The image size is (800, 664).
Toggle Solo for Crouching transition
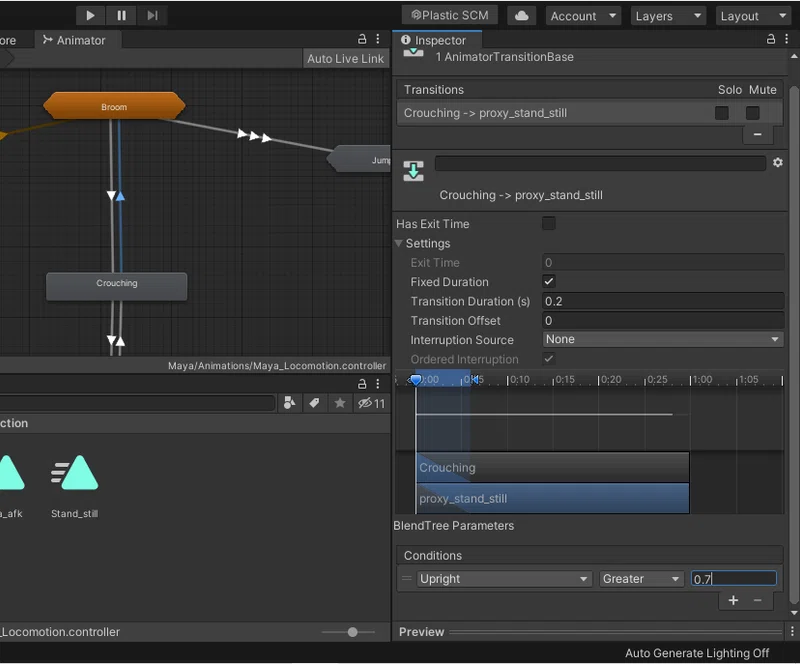click(x=721, y=113)
